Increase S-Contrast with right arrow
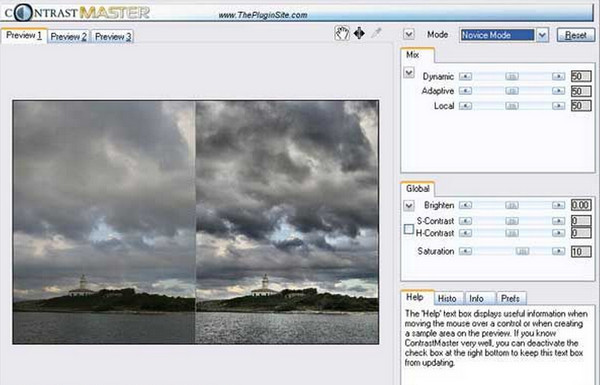600x385 pixels. tap(558, 221)
